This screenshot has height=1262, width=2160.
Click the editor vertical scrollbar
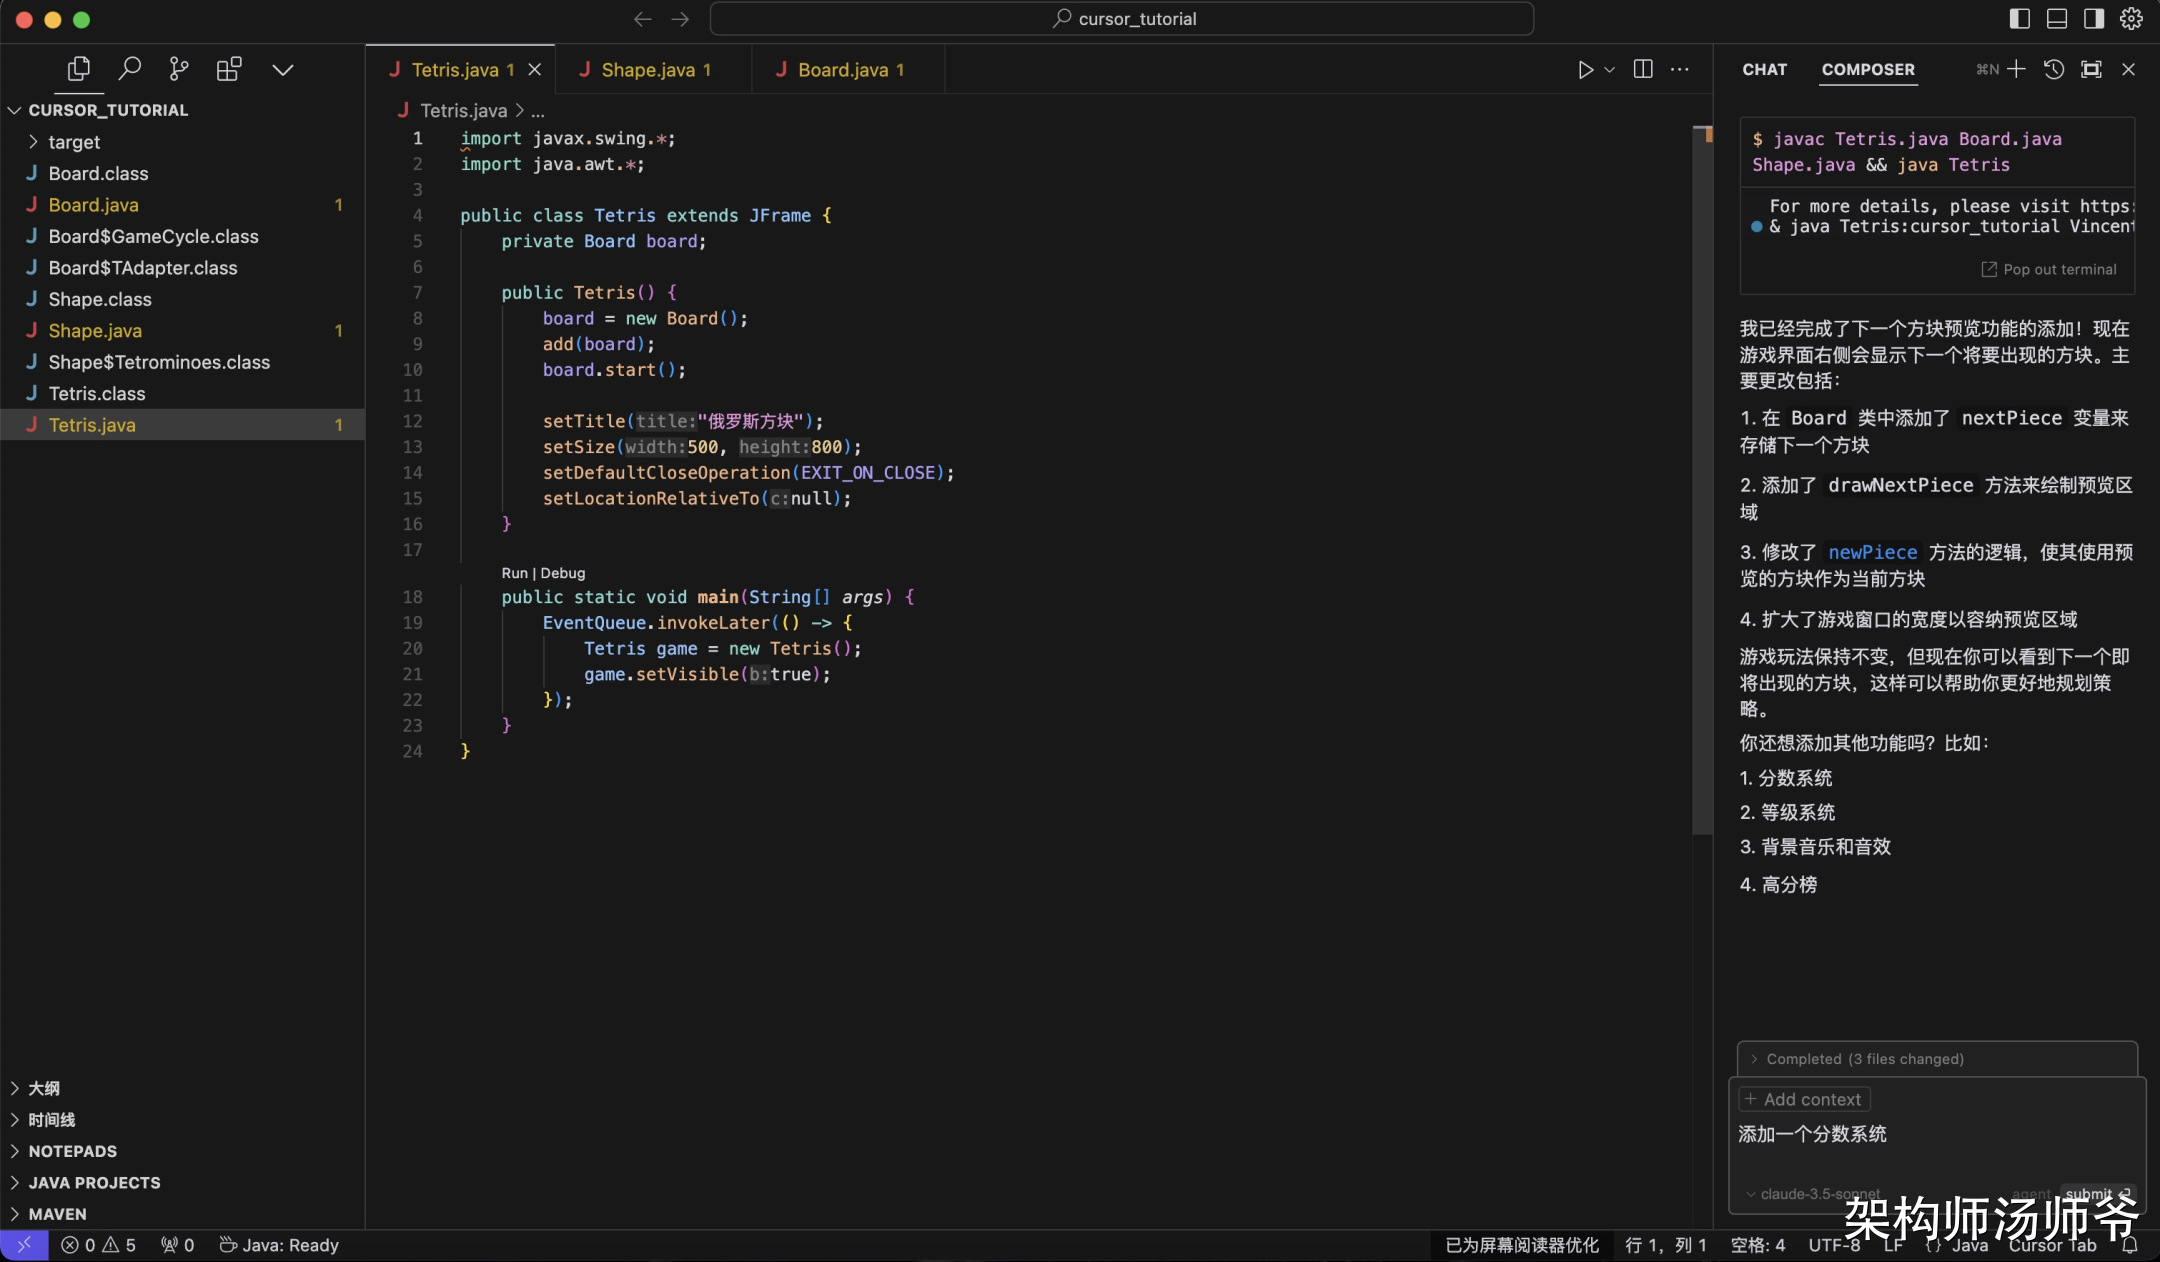[x=1702, y=480]
